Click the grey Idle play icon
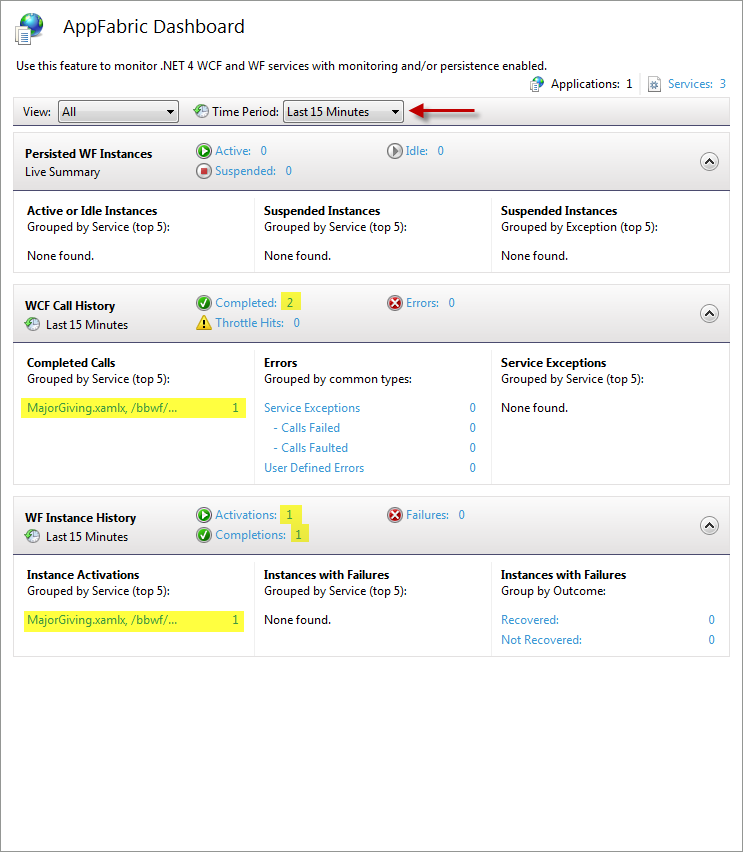 click(394, 151)
